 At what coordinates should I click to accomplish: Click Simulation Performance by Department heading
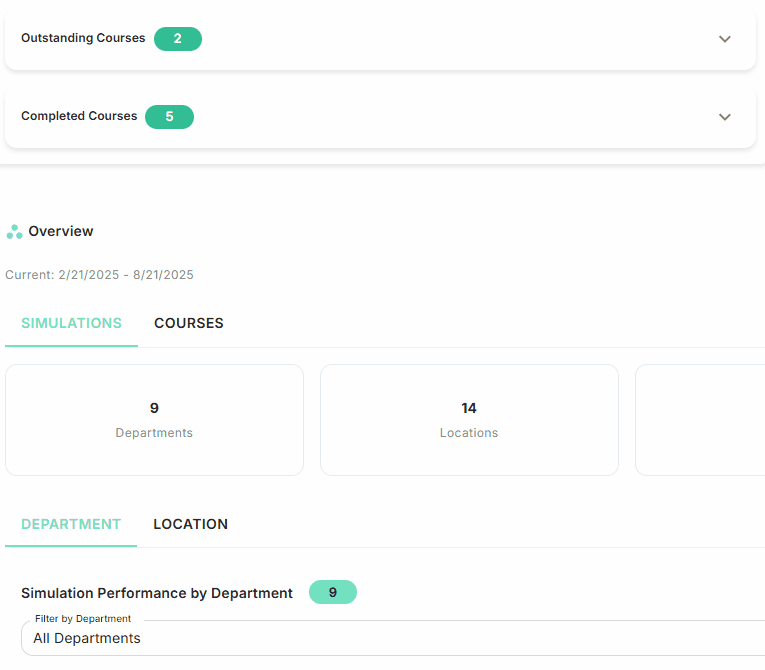[x=157, y=593]
